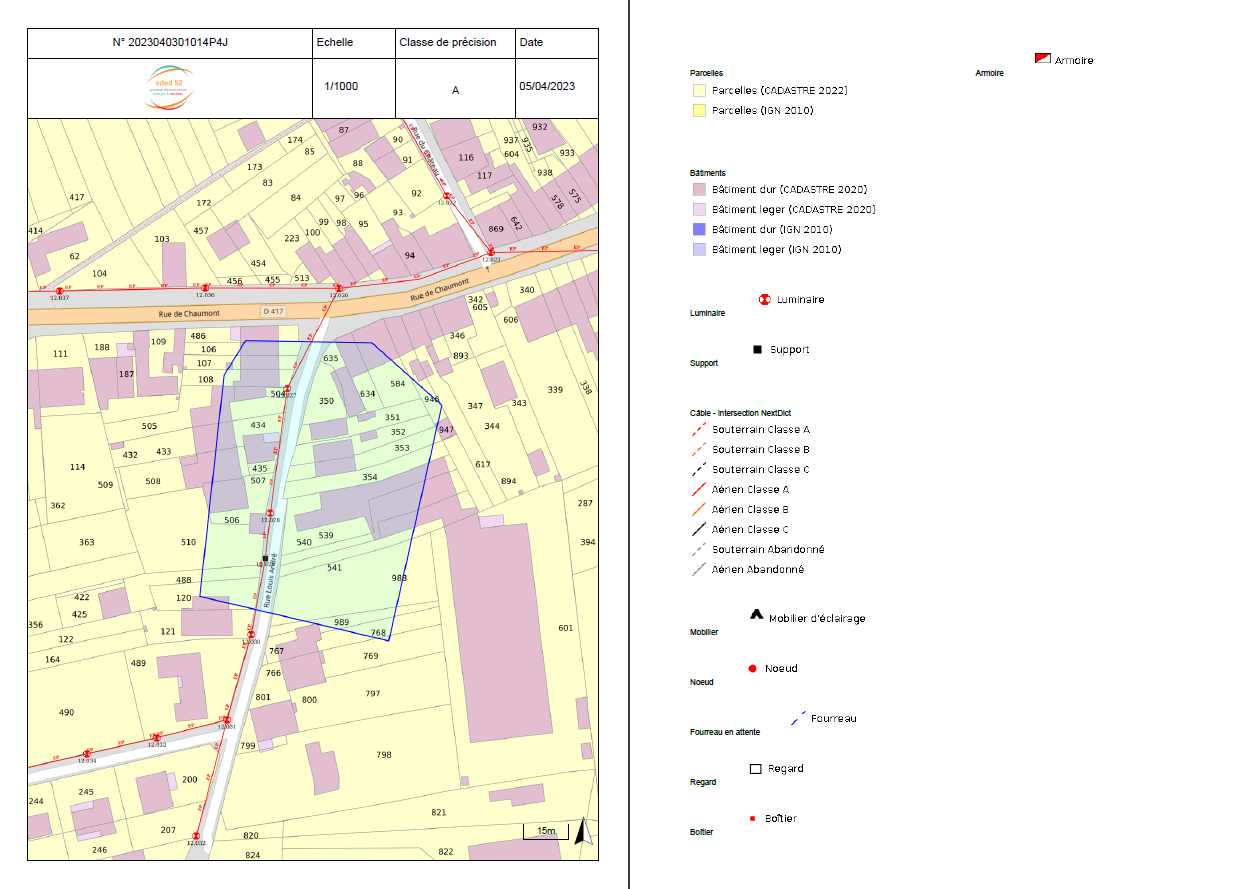The width and height of the screenshot is (1256, 889).
Task: Click the Mobilier d'éclairage legend symbol
Action: click(757, 615)
